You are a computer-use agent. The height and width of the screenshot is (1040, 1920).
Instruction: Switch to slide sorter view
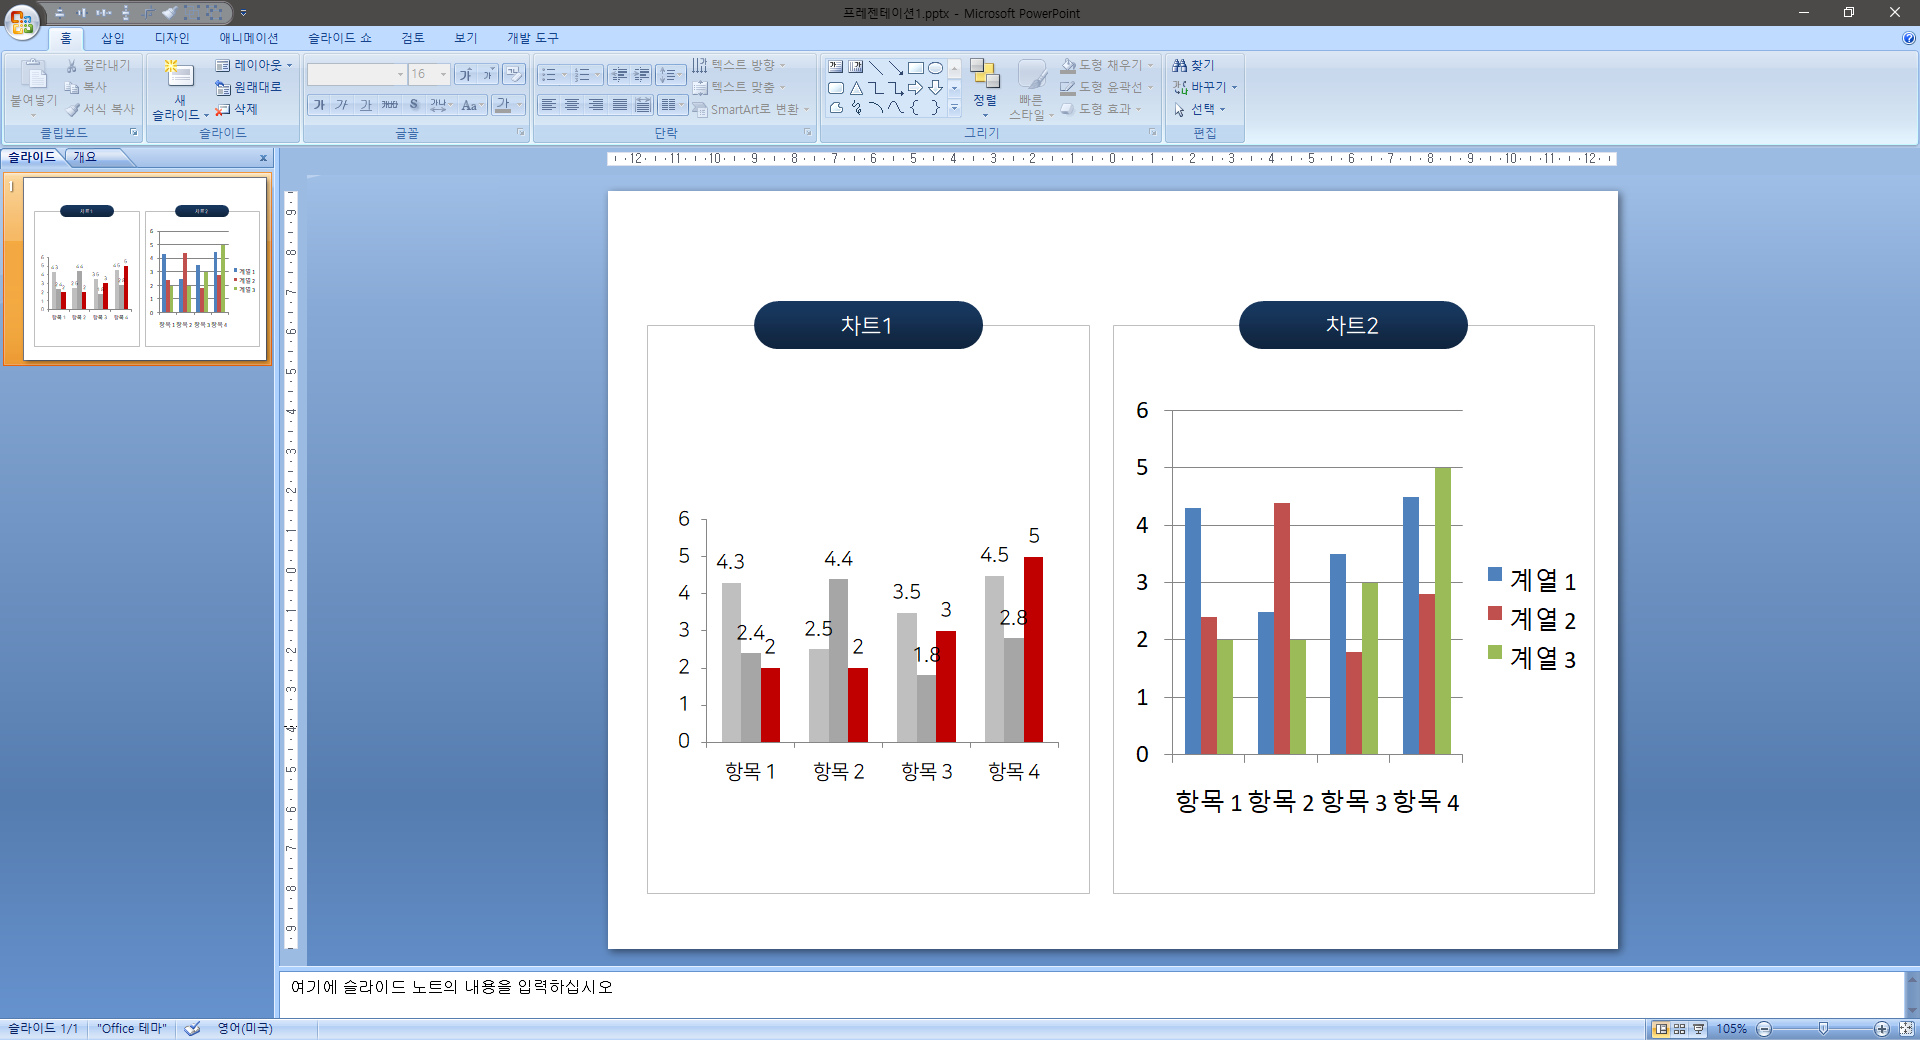[x=1680, y=1029]
